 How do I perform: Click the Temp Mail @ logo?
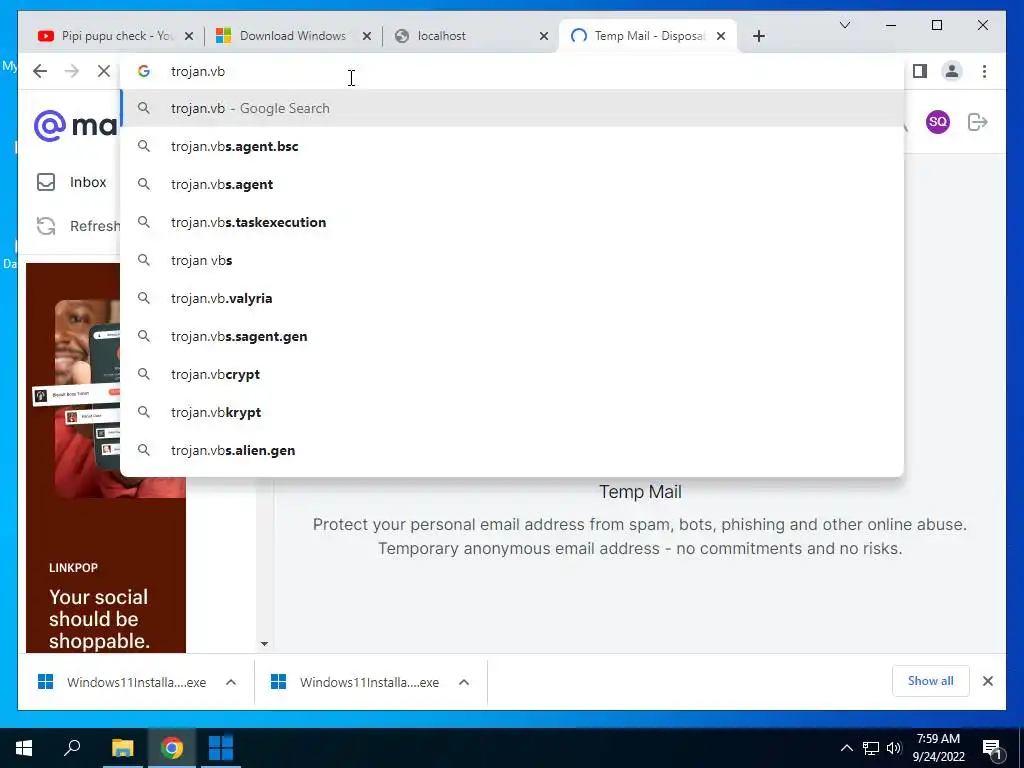(50, 125)
